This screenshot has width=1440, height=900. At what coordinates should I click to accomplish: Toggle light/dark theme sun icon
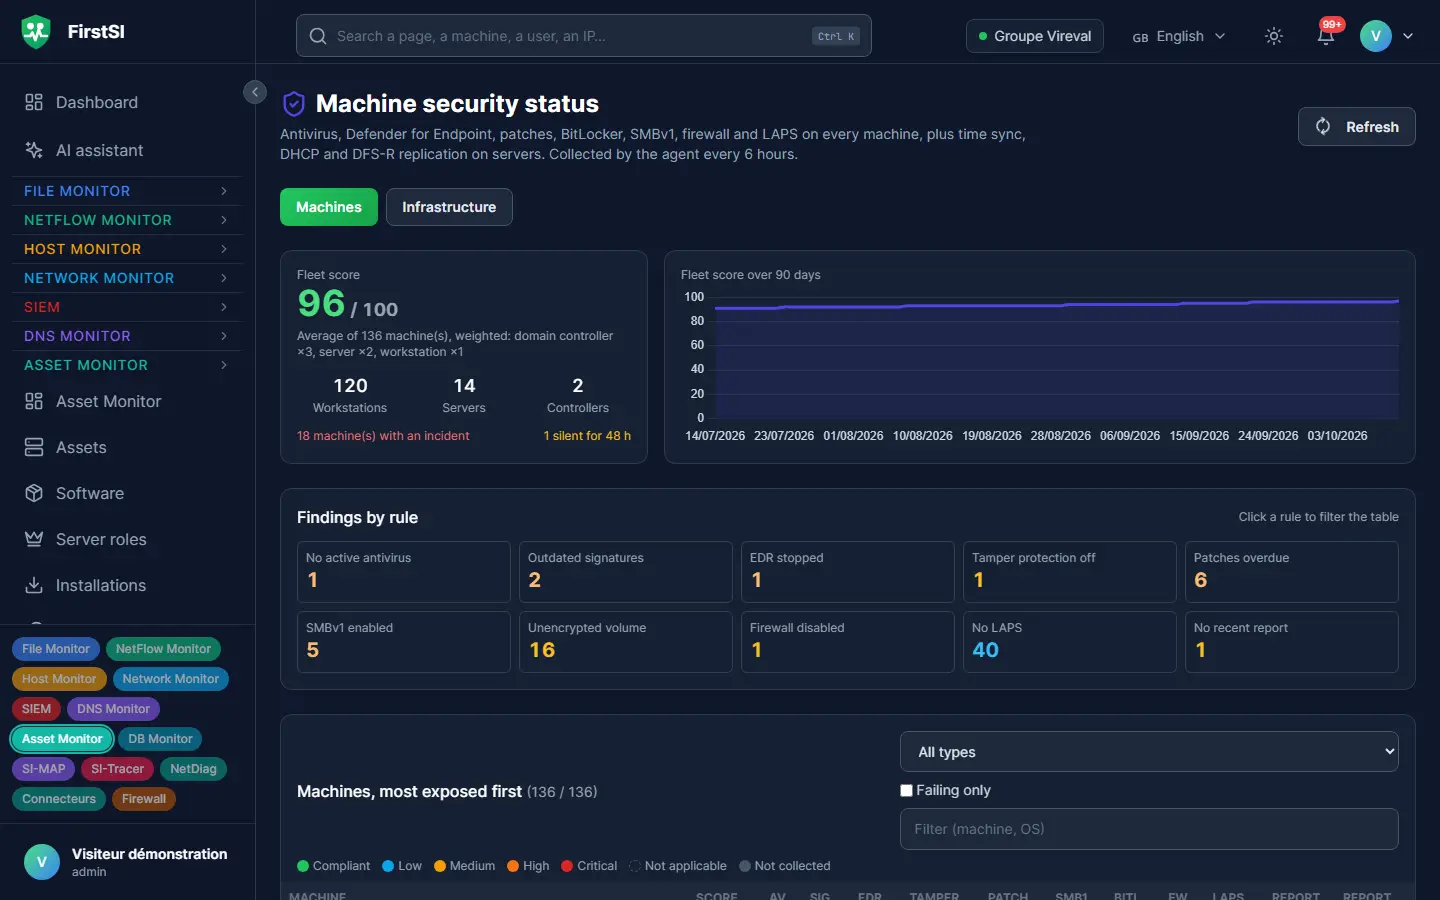tap(1274, 36)
